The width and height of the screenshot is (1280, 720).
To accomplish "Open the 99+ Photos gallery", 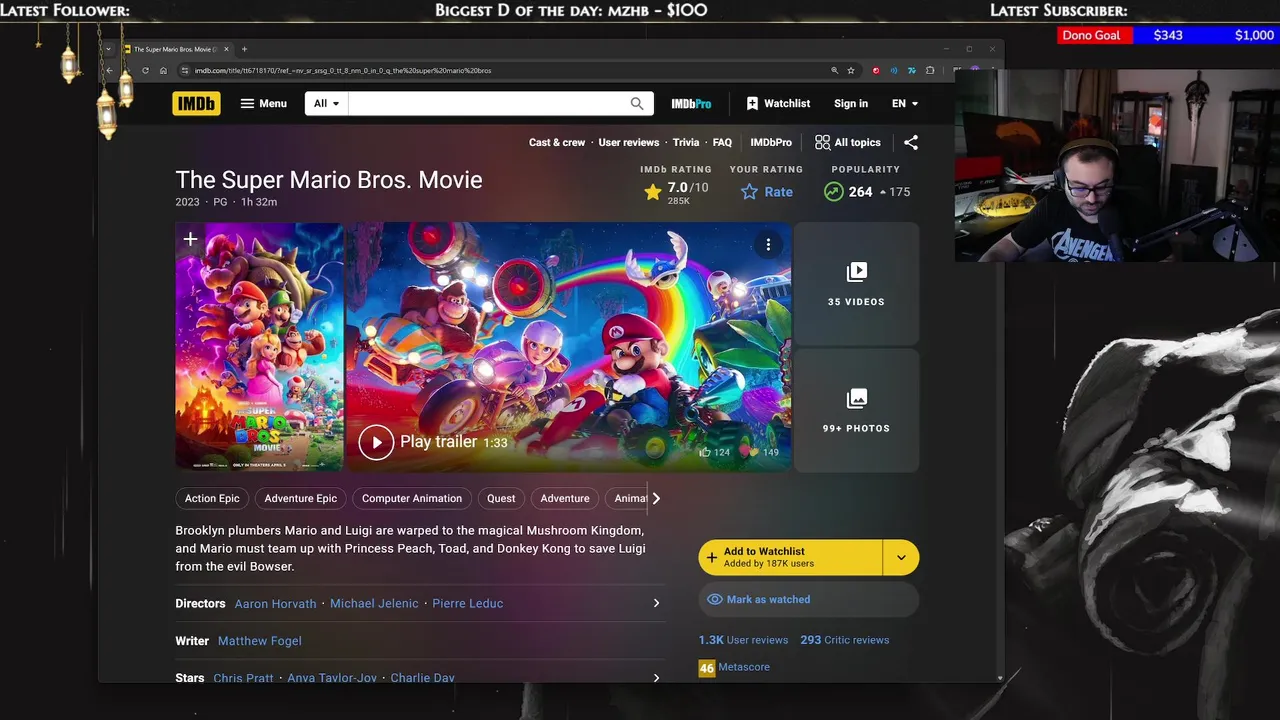I will (x=856, y=410).
